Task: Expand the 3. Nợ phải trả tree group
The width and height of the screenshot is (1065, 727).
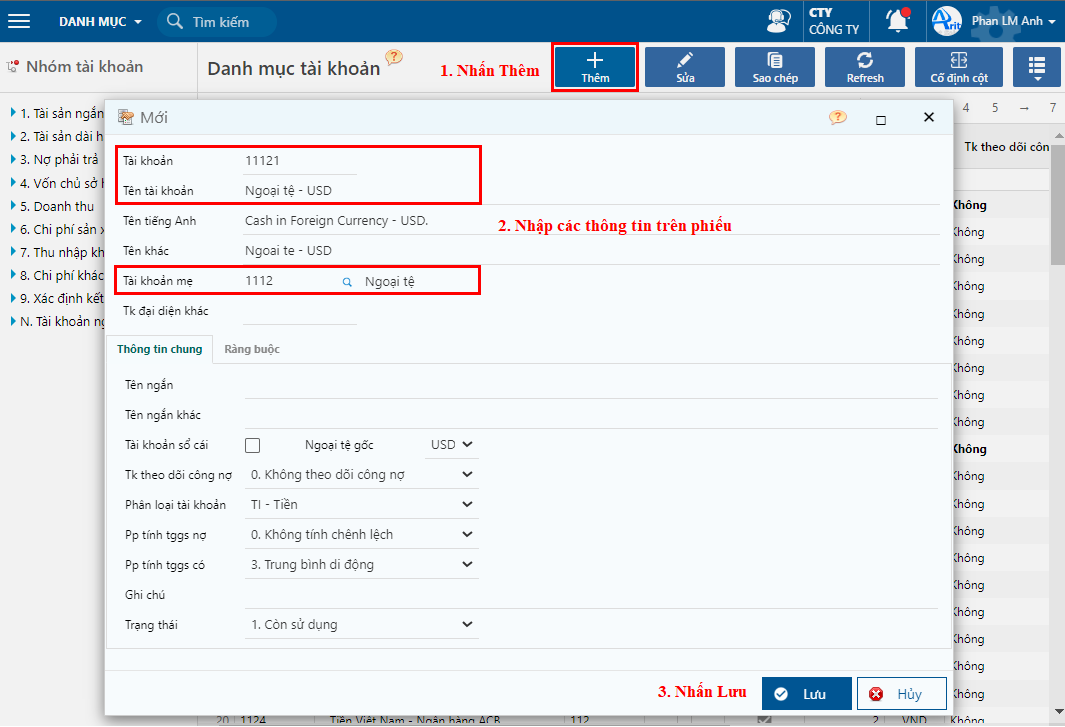Action: [13, 159]
